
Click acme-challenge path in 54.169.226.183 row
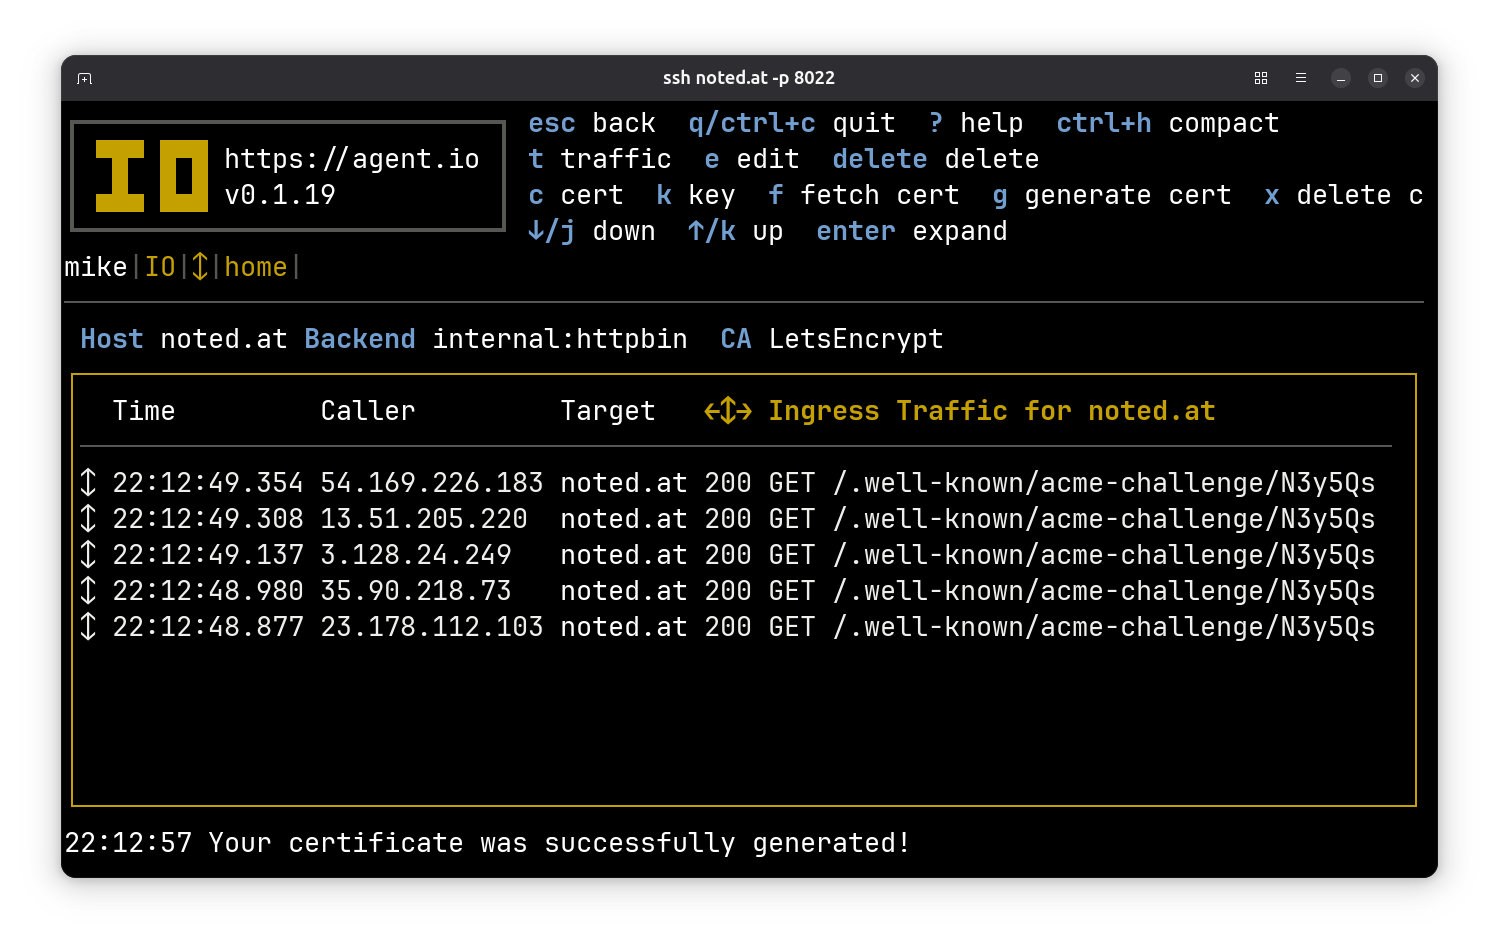(x=1104, y=483)
